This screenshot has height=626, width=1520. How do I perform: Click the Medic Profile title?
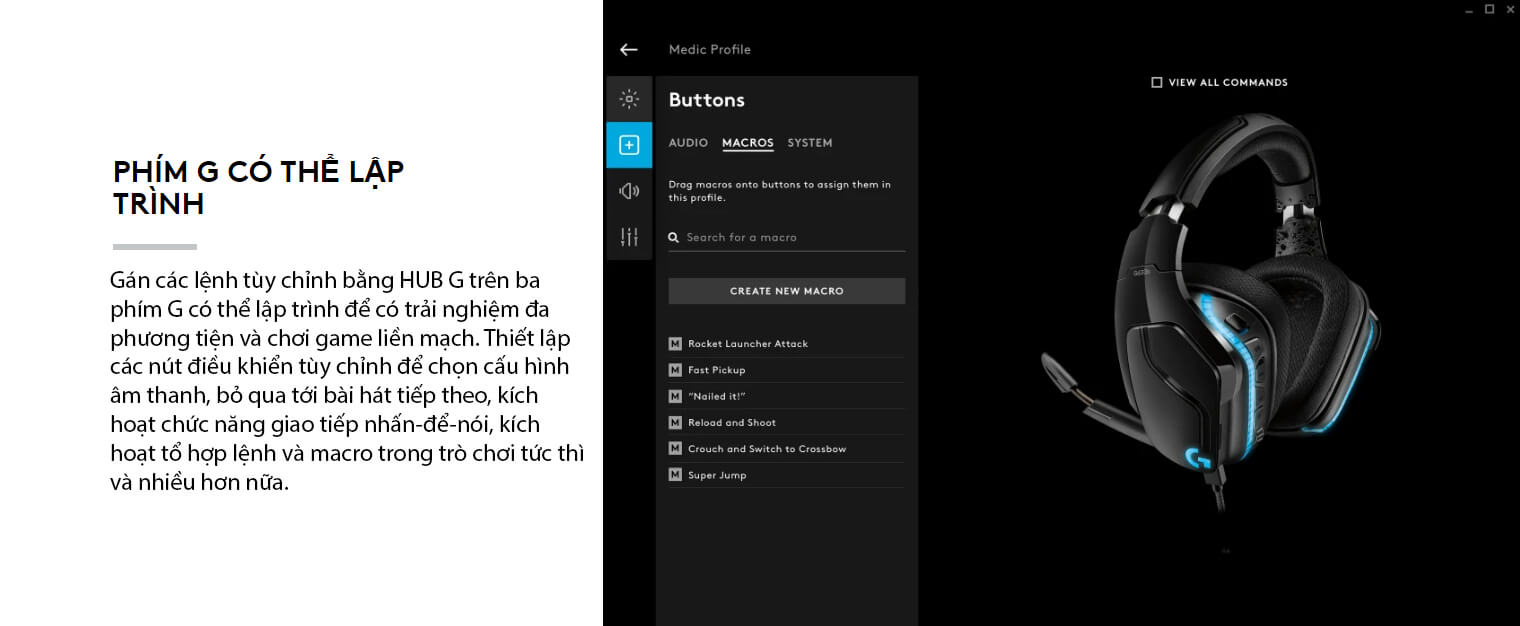[710, 50]
